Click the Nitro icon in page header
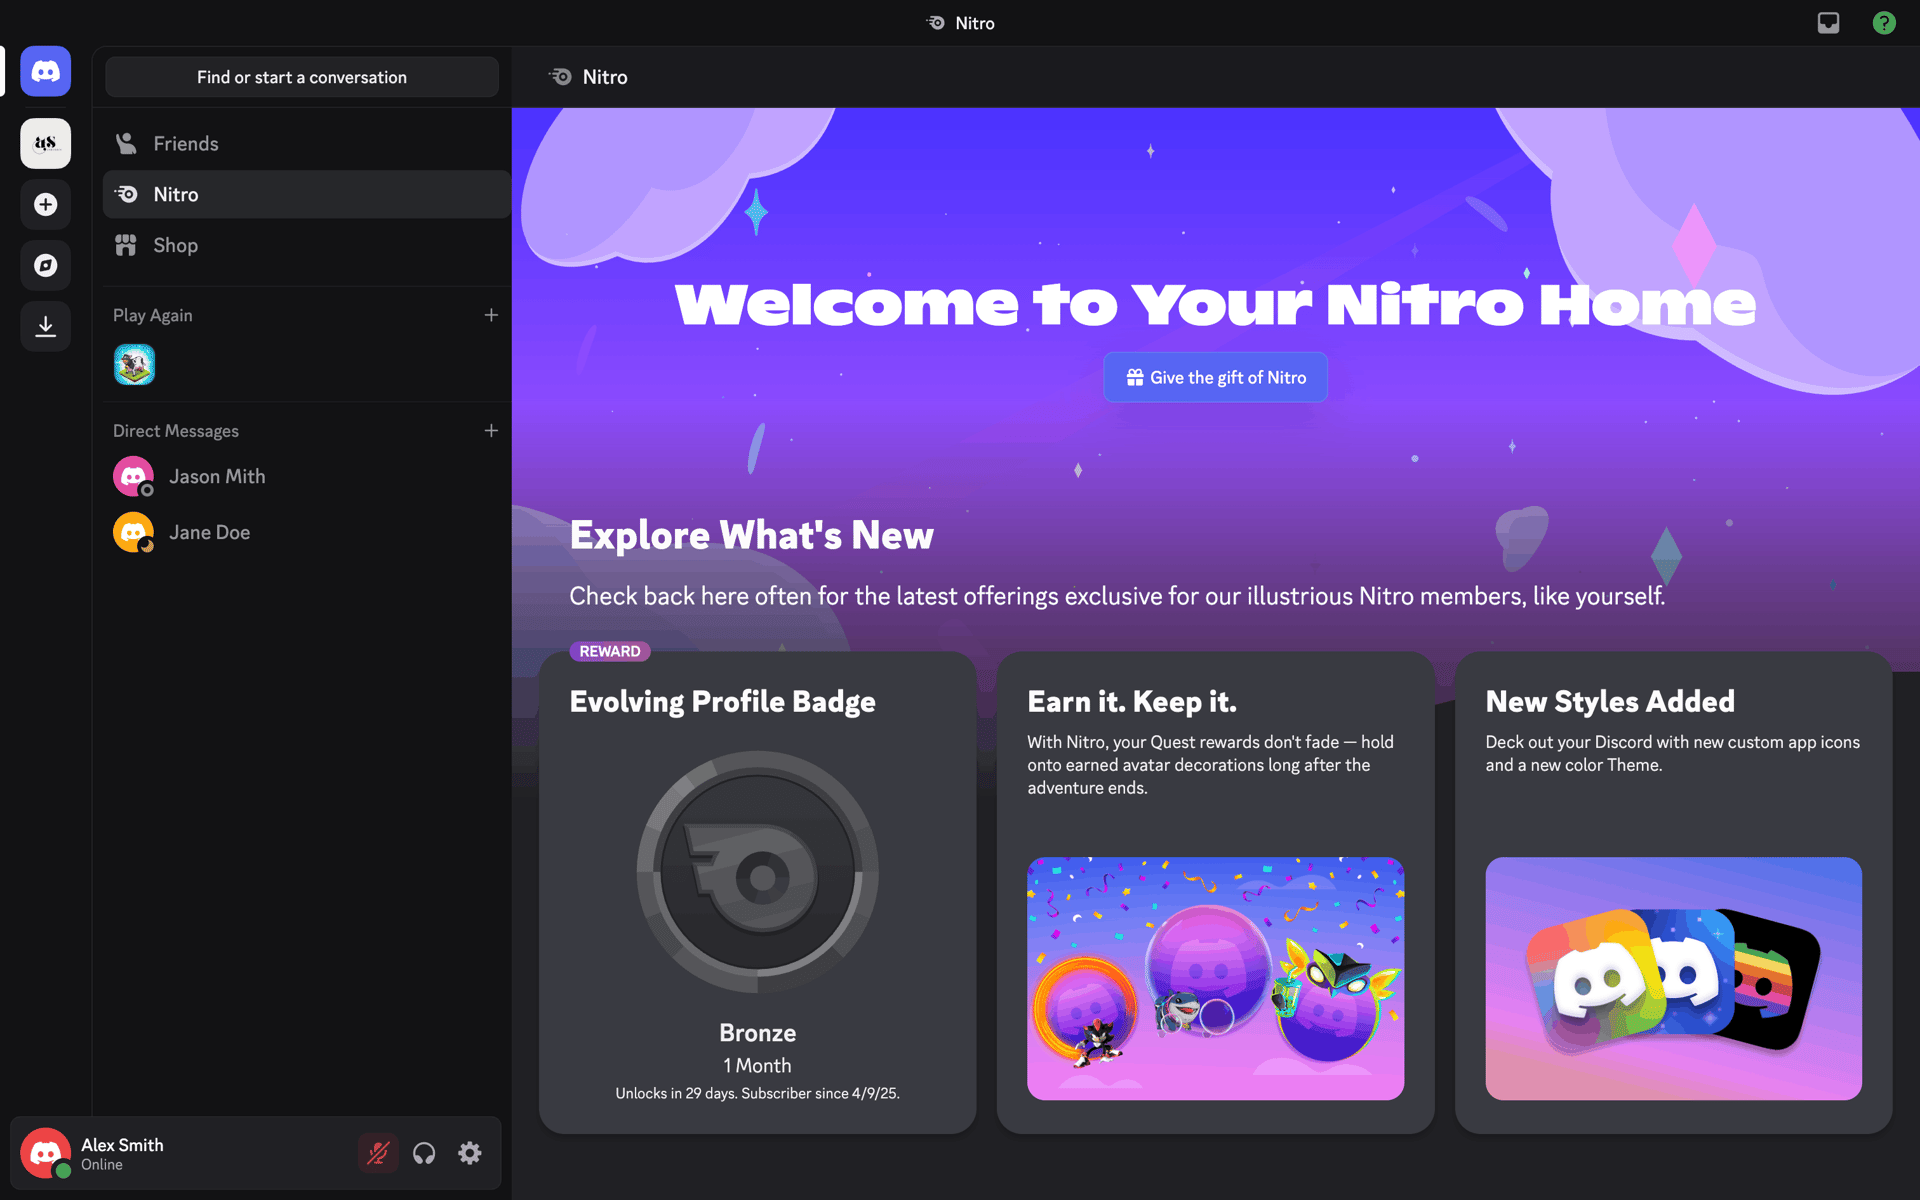The width and height of the screenshot is (1920, 1200). point(560,77)
